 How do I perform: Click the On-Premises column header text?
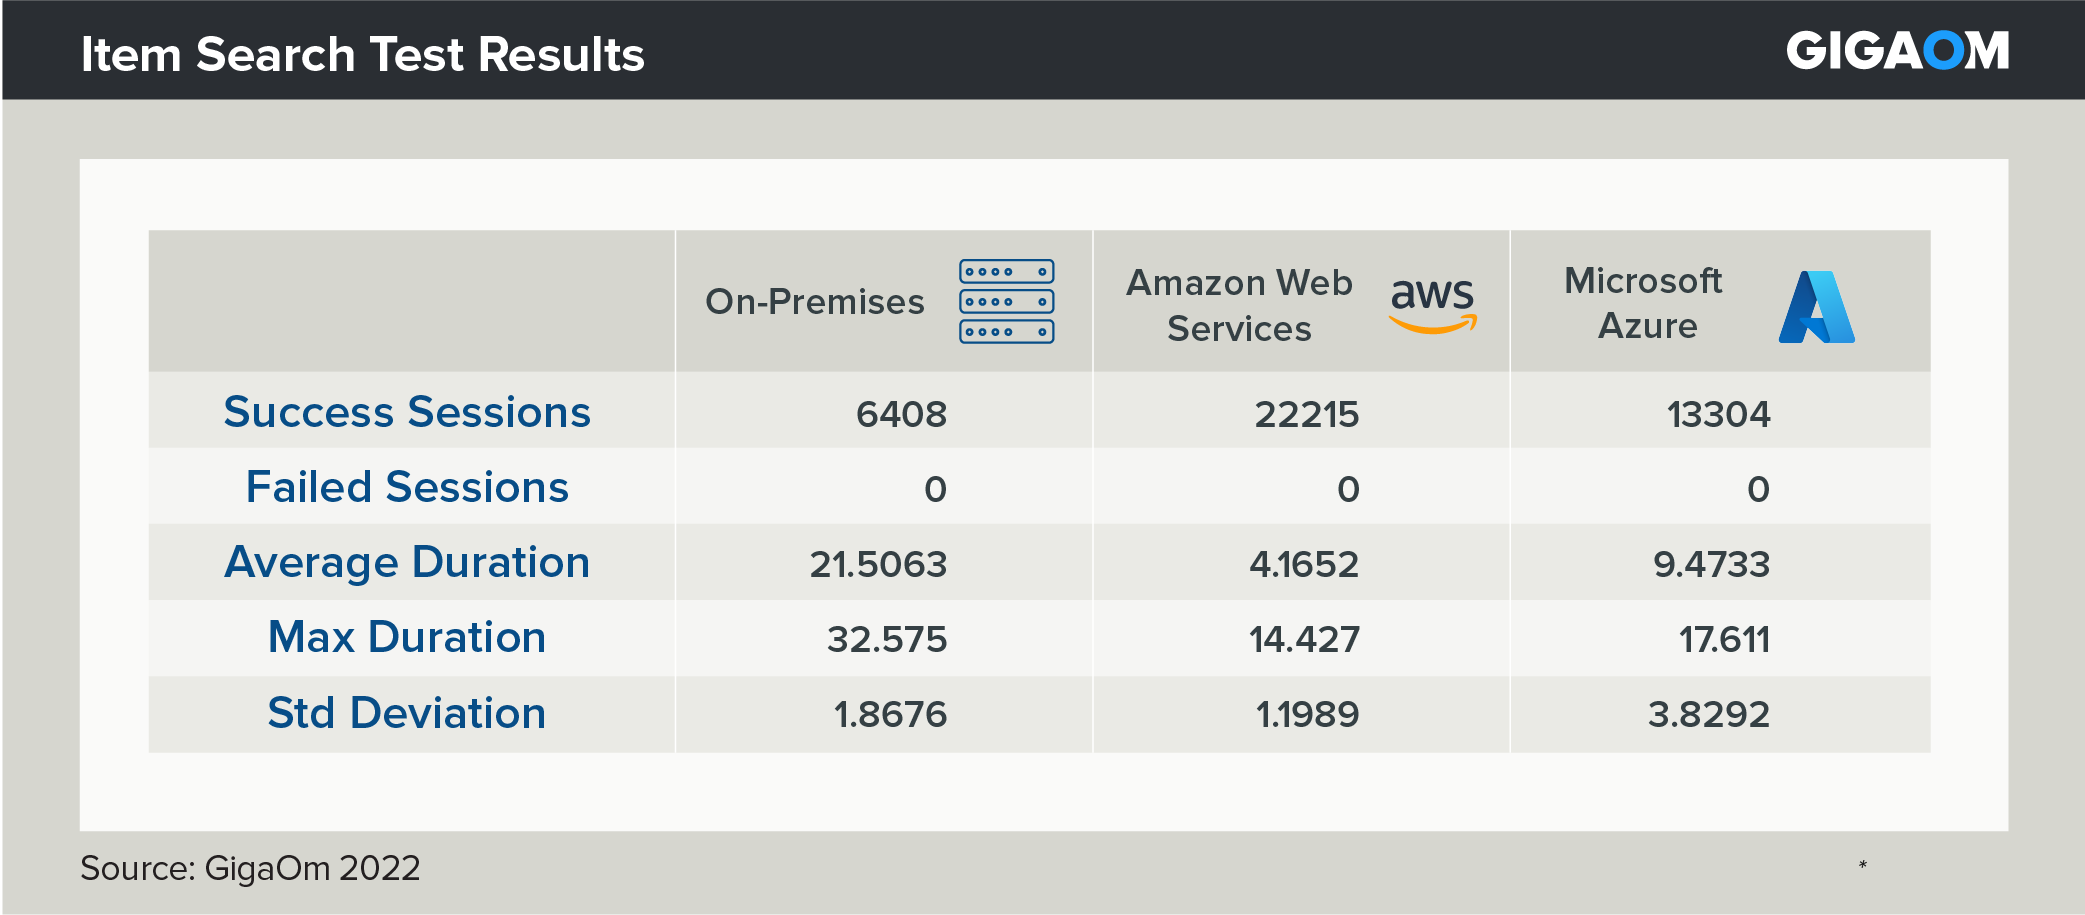tap(814, 302)
